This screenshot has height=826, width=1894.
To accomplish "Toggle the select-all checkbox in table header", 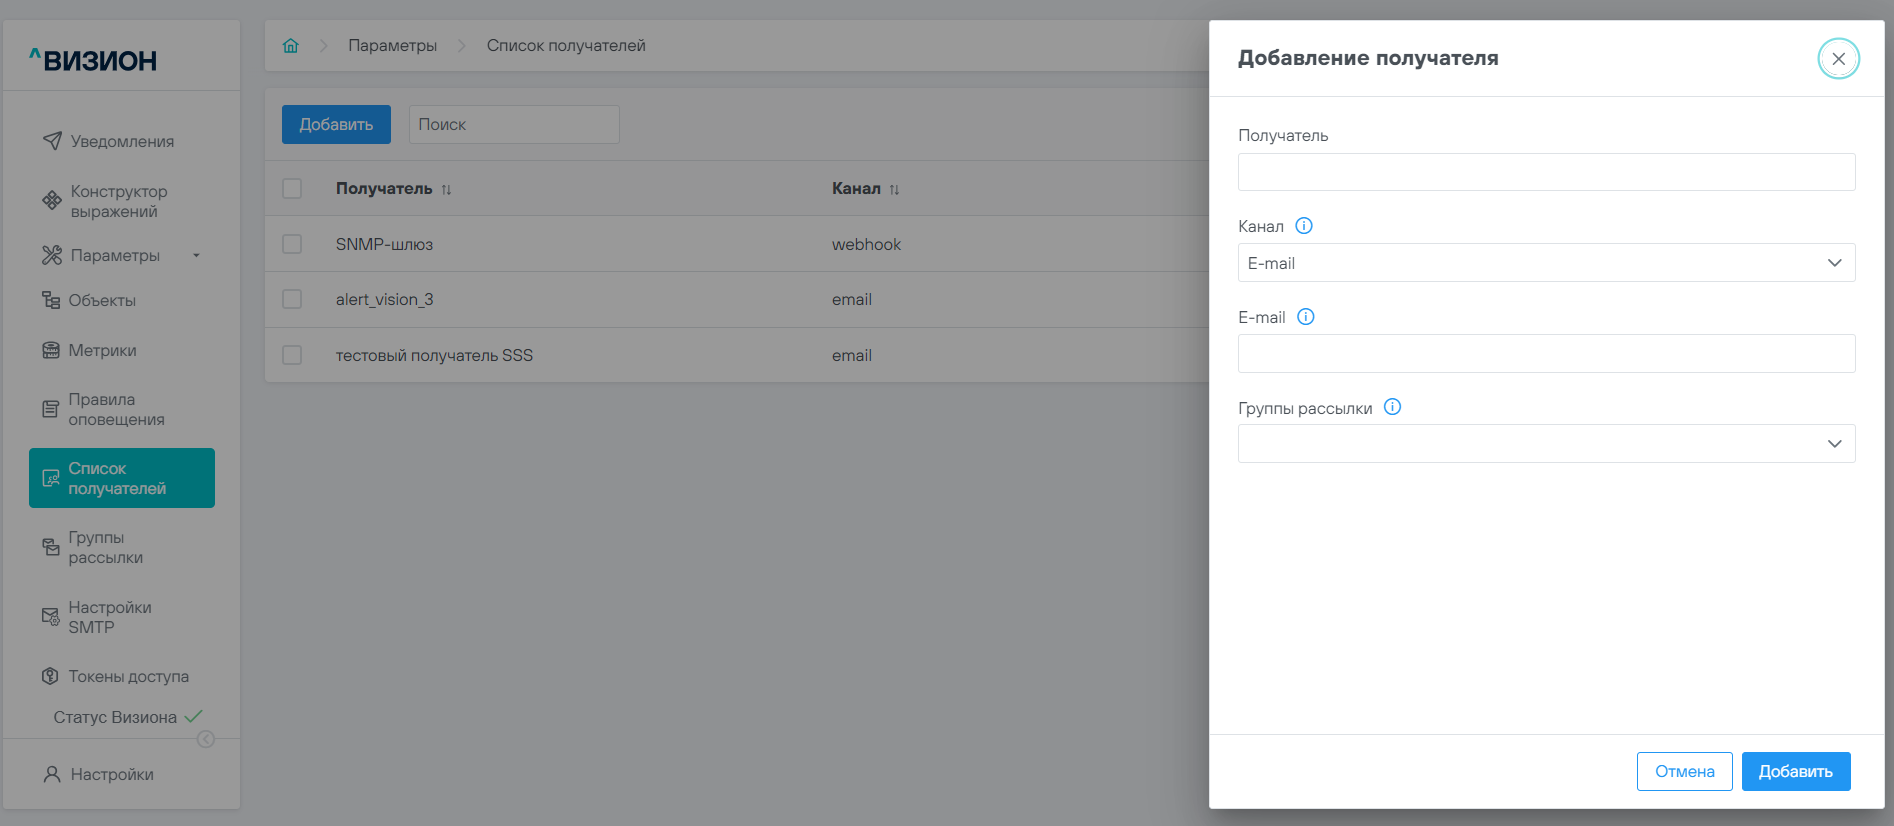I will coord(292,189).
